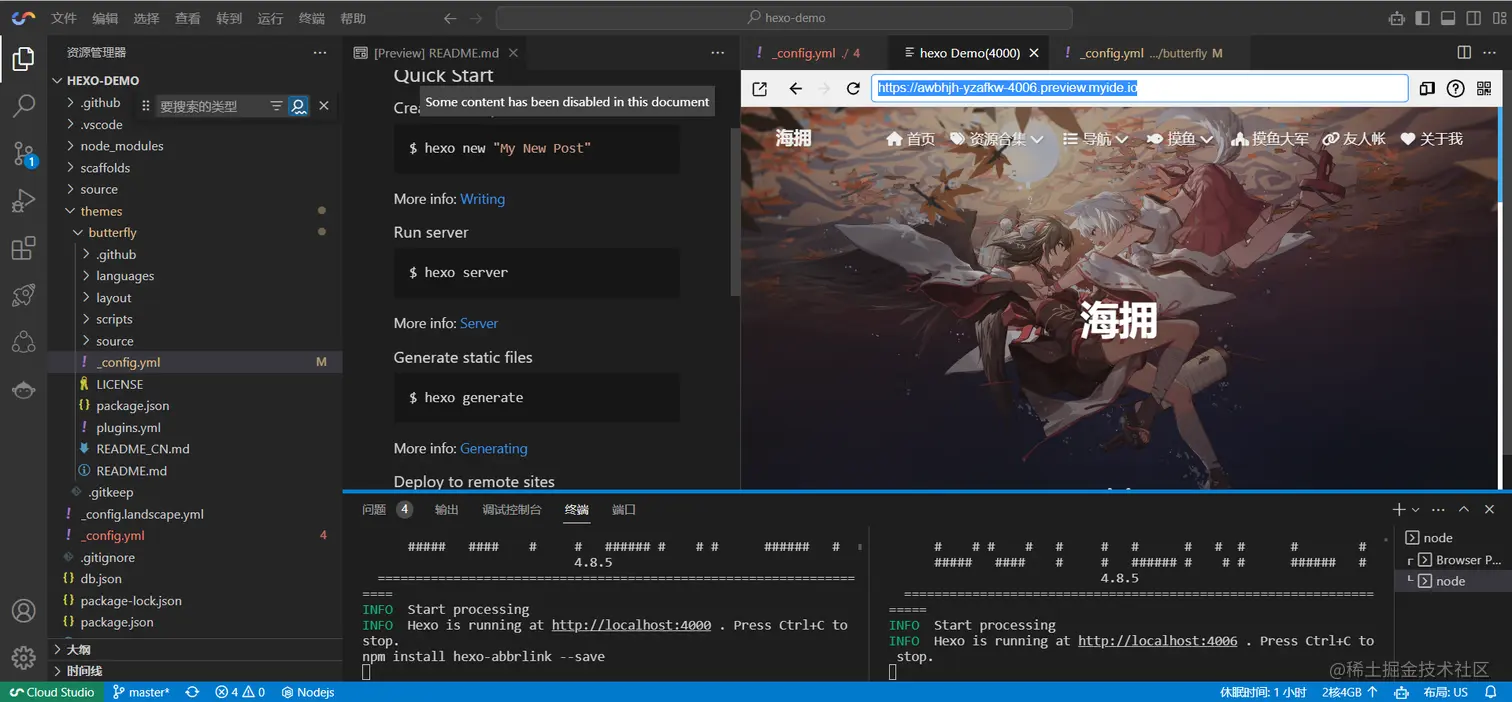1512x702 pixels.
Task: Open the Search view in activity bar
Action: point(23,106)
